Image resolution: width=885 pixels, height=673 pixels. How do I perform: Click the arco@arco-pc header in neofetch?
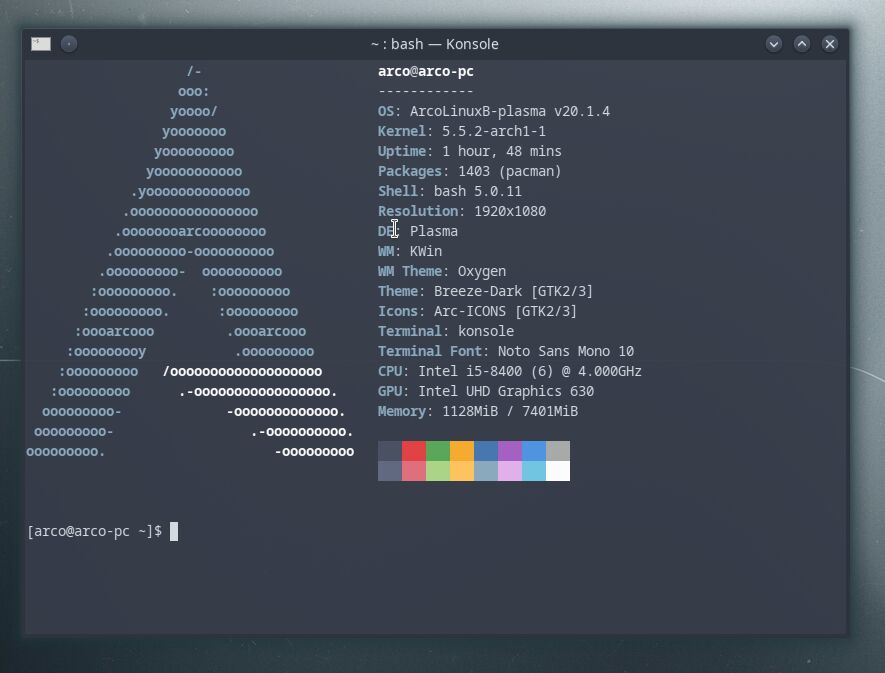coord(426,72)
